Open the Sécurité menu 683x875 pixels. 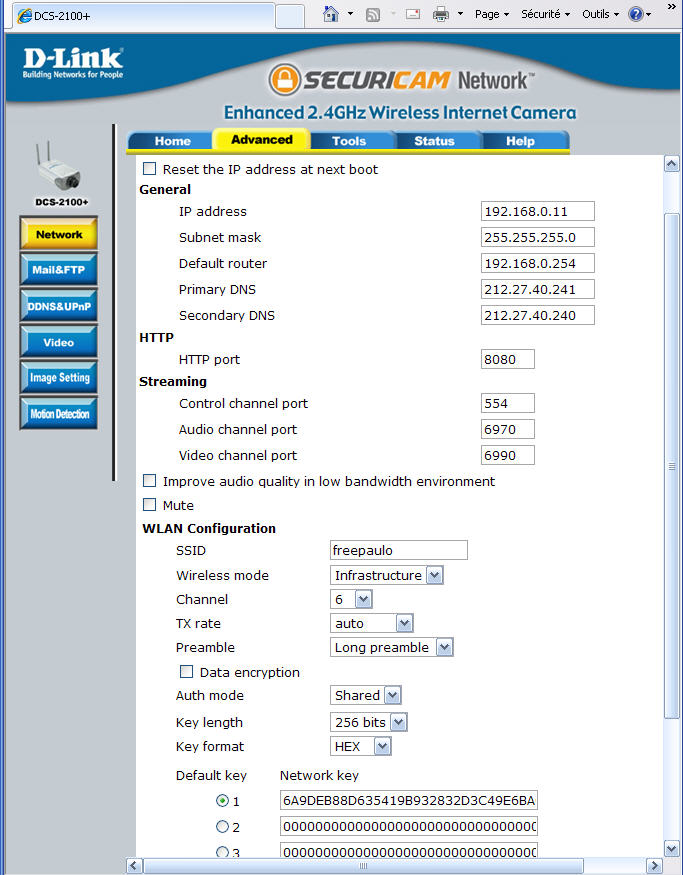click(545, 14)
